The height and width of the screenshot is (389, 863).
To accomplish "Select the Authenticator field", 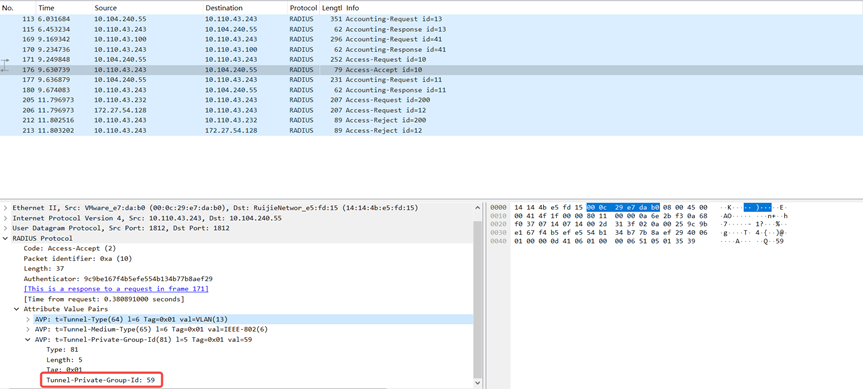I will click(118, 279).
